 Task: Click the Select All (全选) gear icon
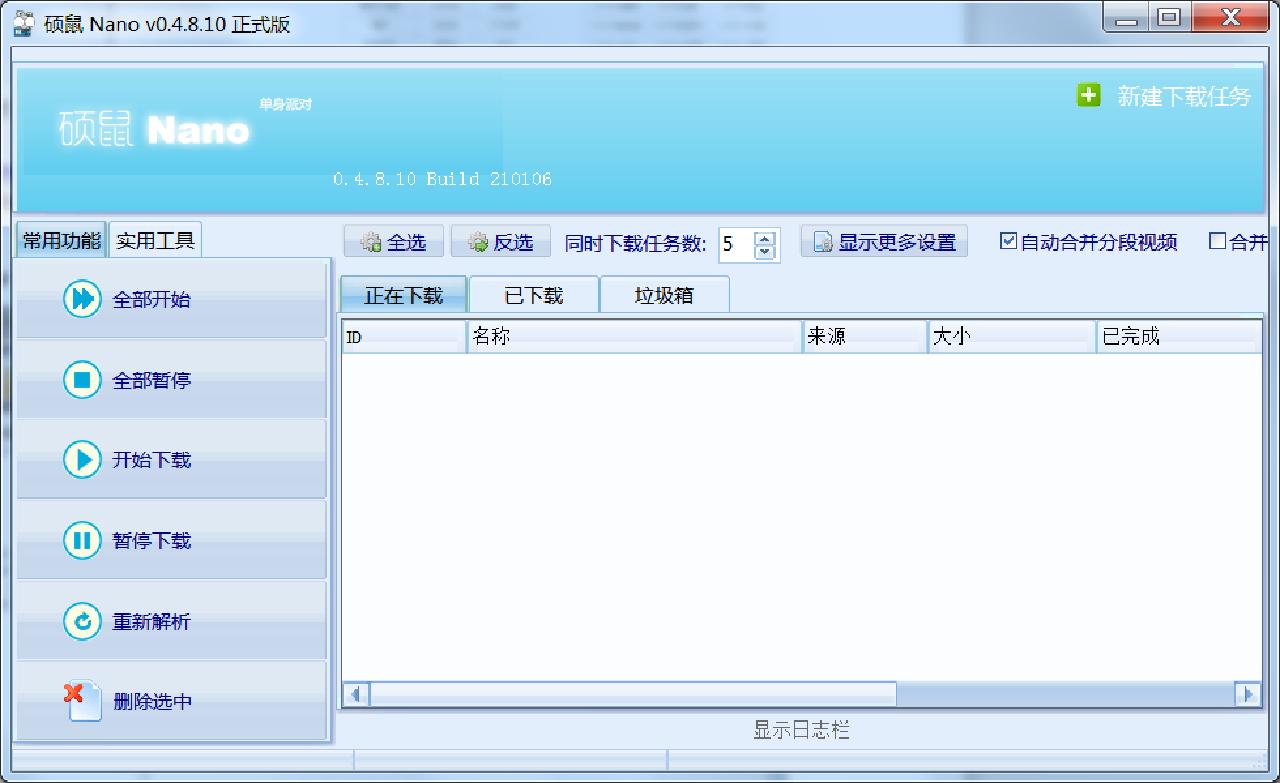point(372,240)
